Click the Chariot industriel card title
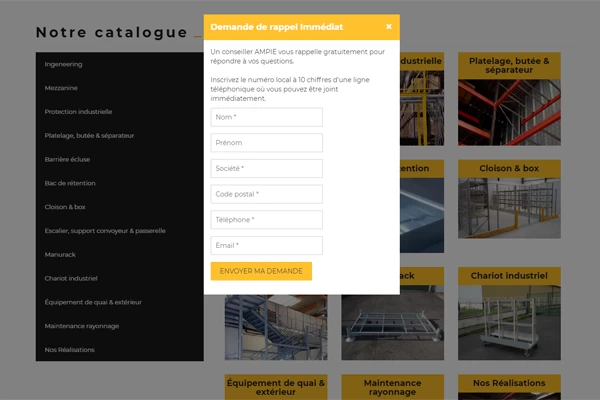 pyautogui.click(x=509, y=276)
